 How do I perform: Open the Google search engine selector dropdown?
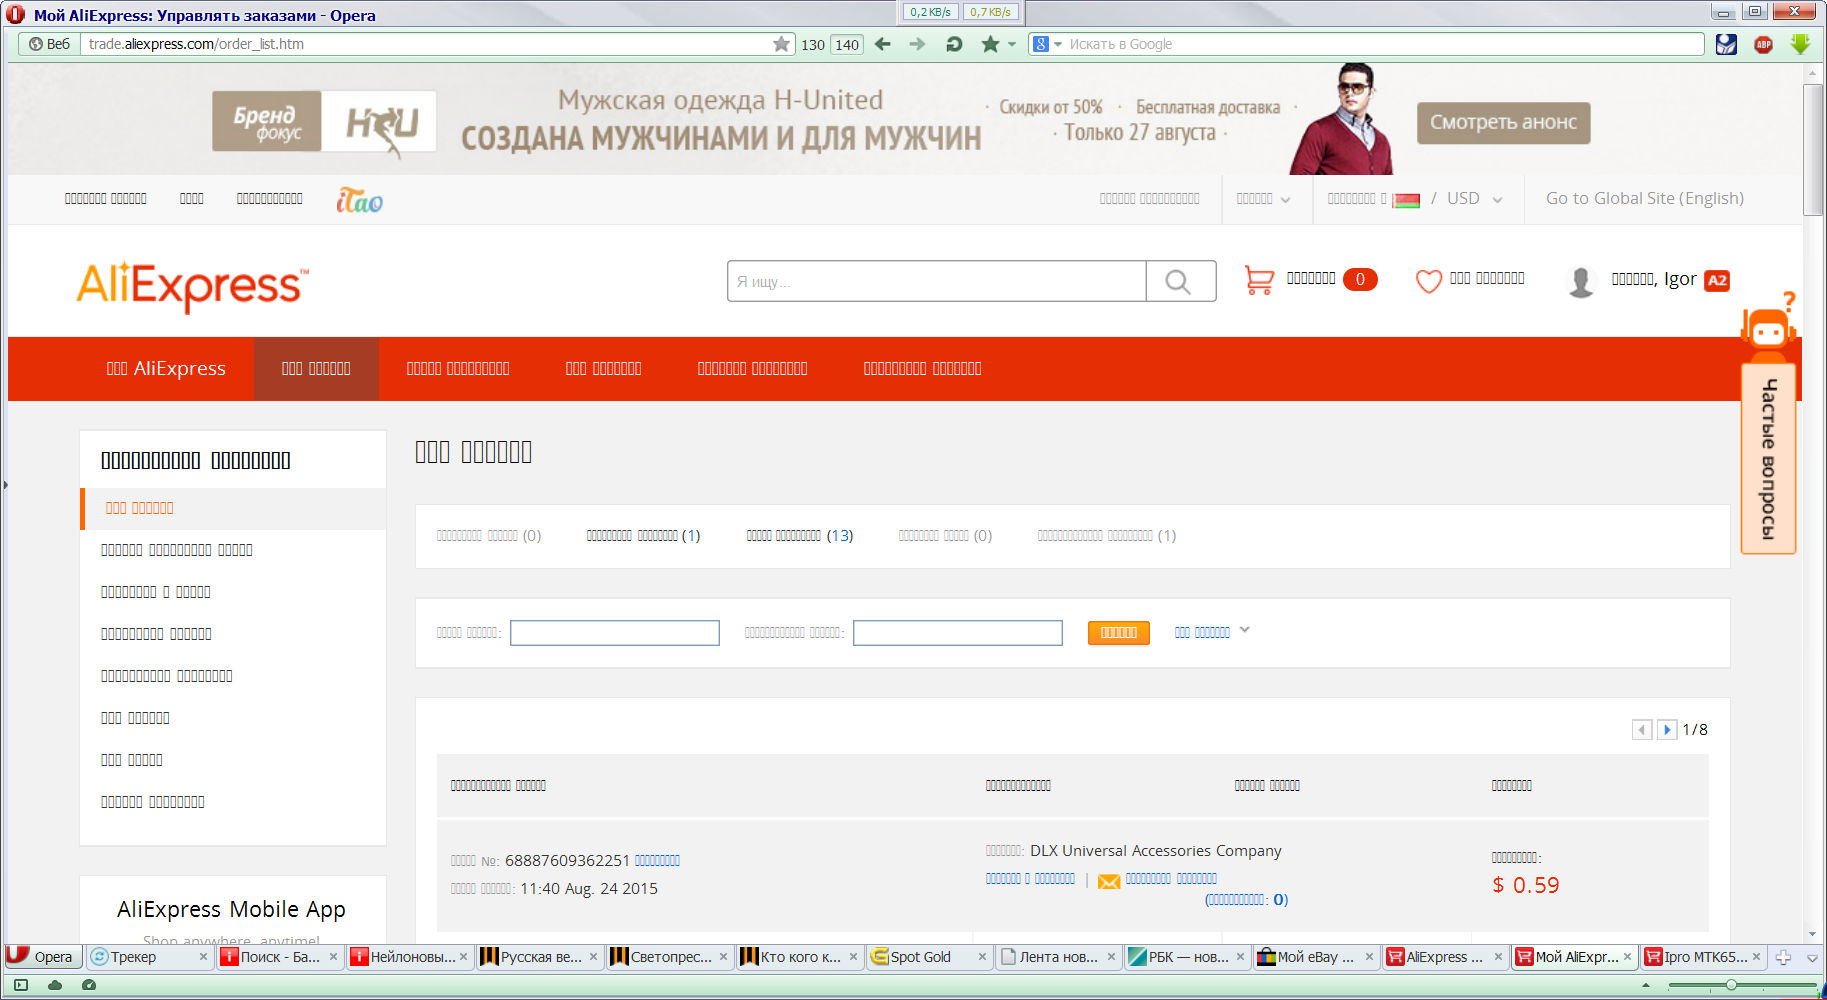1047,44
